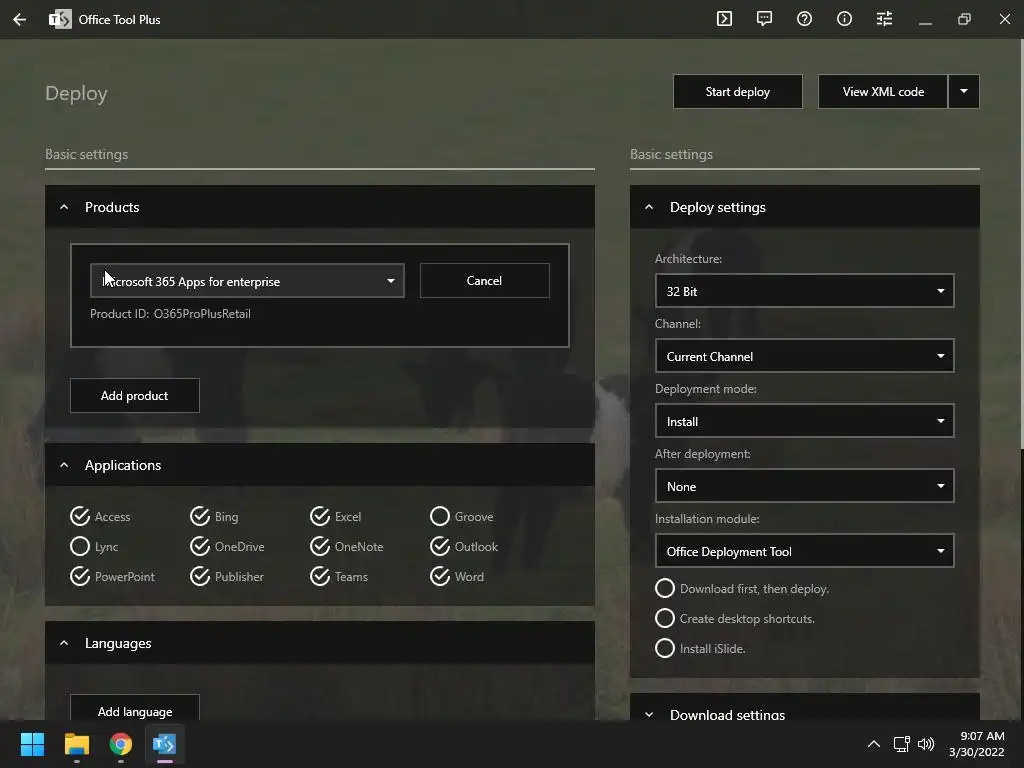
Task: Uncheck the OneNote application
Action: (x=347, y=547)
